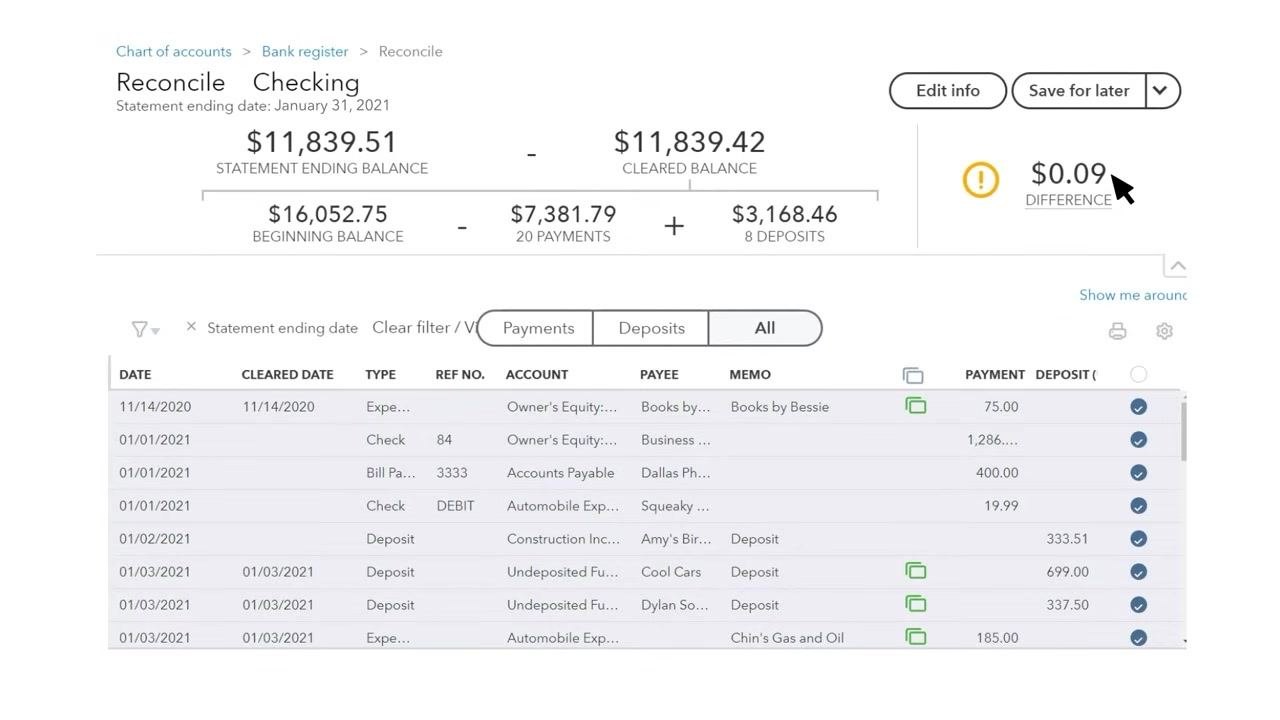The image size is (1280, 720).
Task: Click the 3333 ref number cell
Action: click(x=452, y=472)
